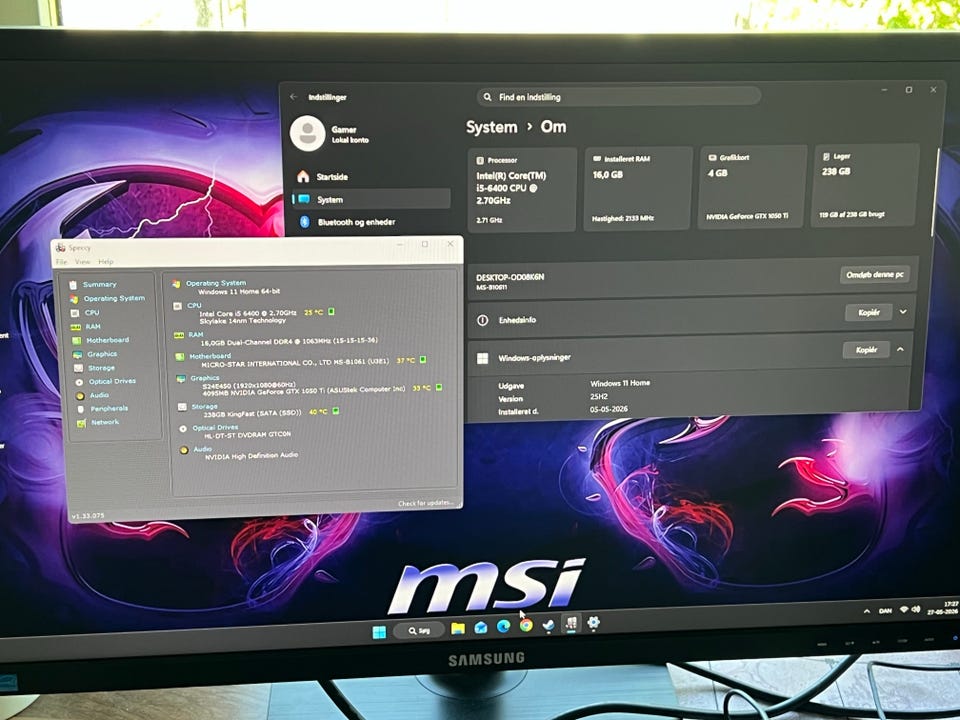Click 'NVIDIA High Definition Audio' text in Speccy

(x=251, y=456)
